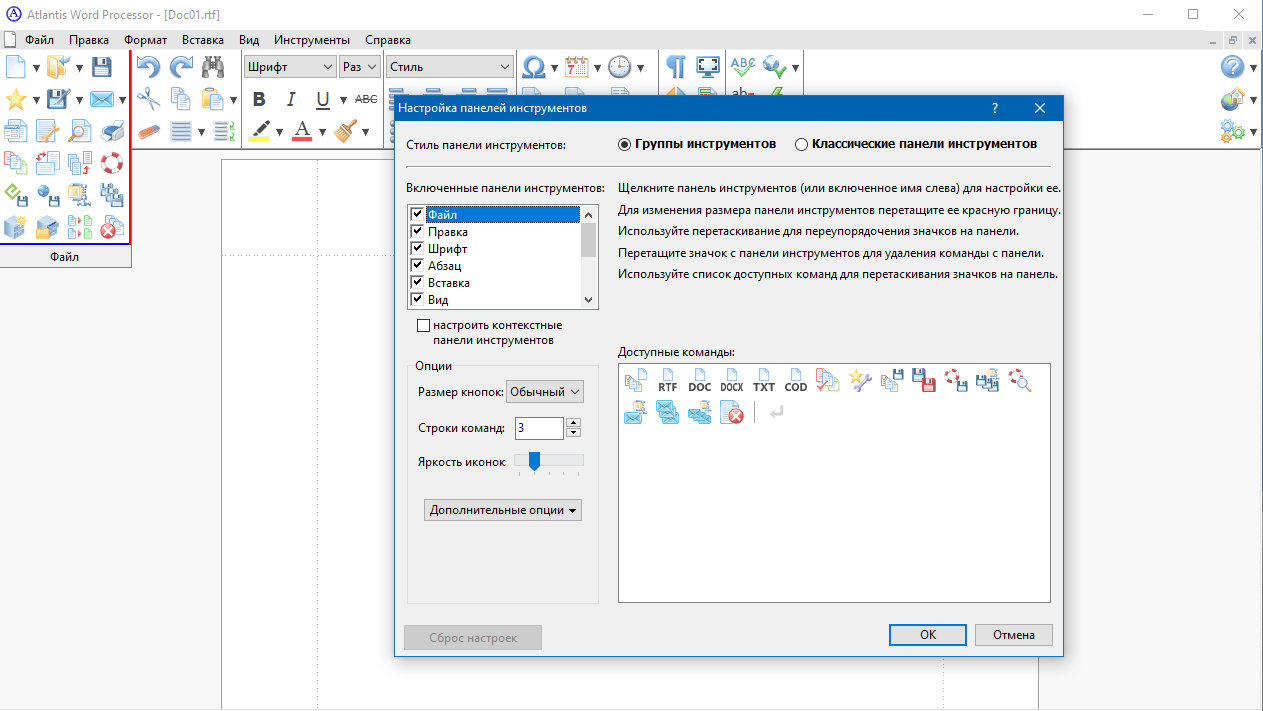This screenshot has width=1263, height=711.
Task: Select the DOCX command icon
Action: (x=731, y=380)
